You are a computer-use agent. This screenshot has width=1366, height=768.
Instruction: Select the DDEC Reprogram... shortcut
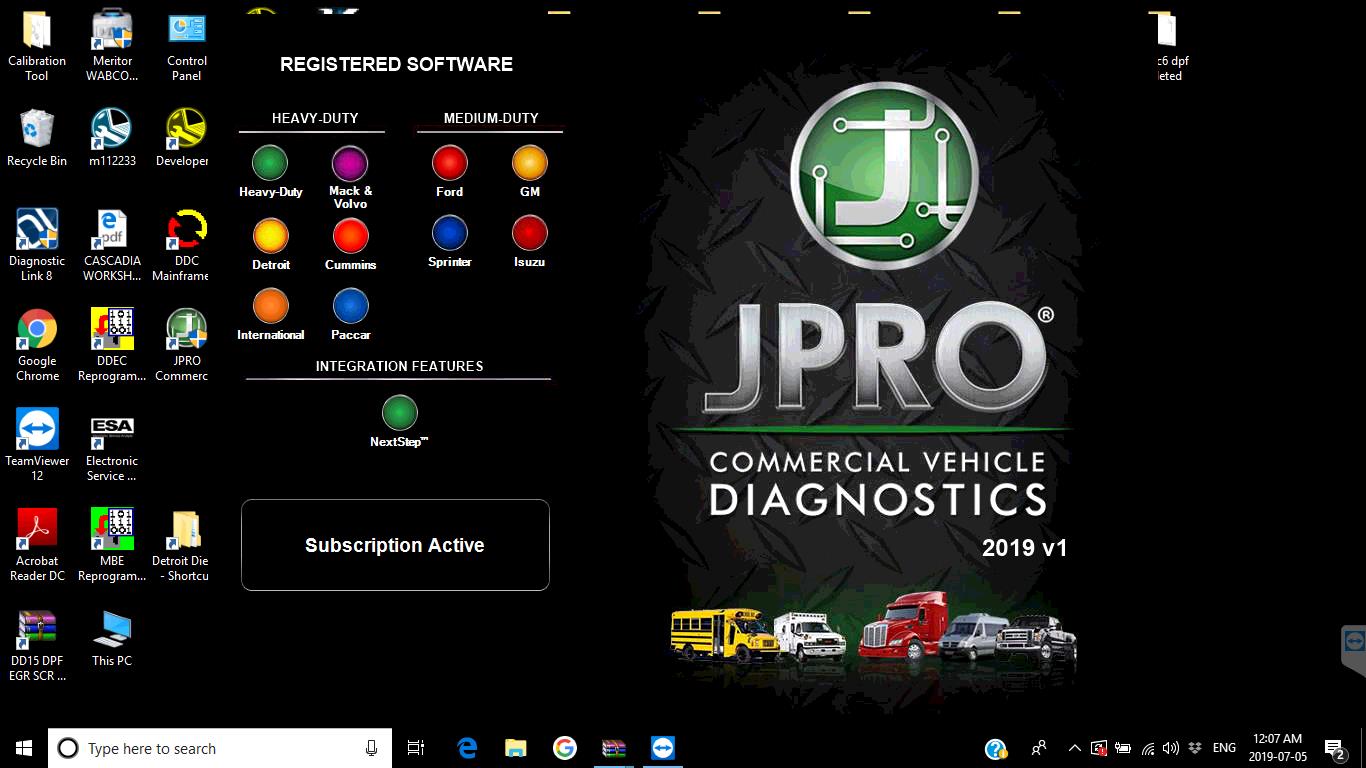pos(112,345)
